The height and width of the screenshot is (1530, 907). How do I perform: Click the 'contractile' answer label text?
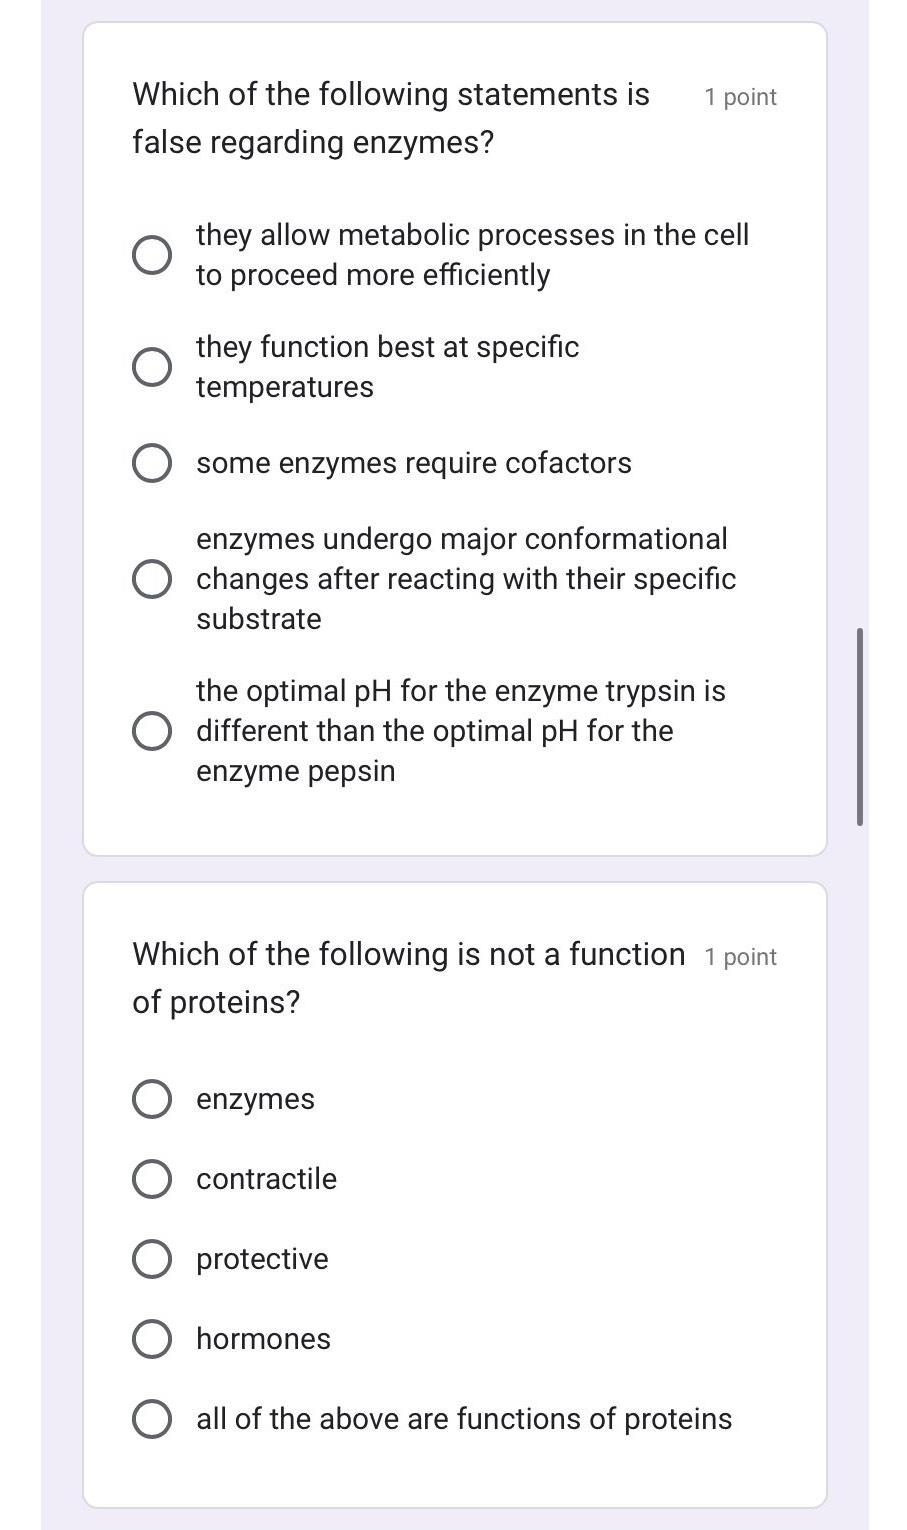(266, 1179)
